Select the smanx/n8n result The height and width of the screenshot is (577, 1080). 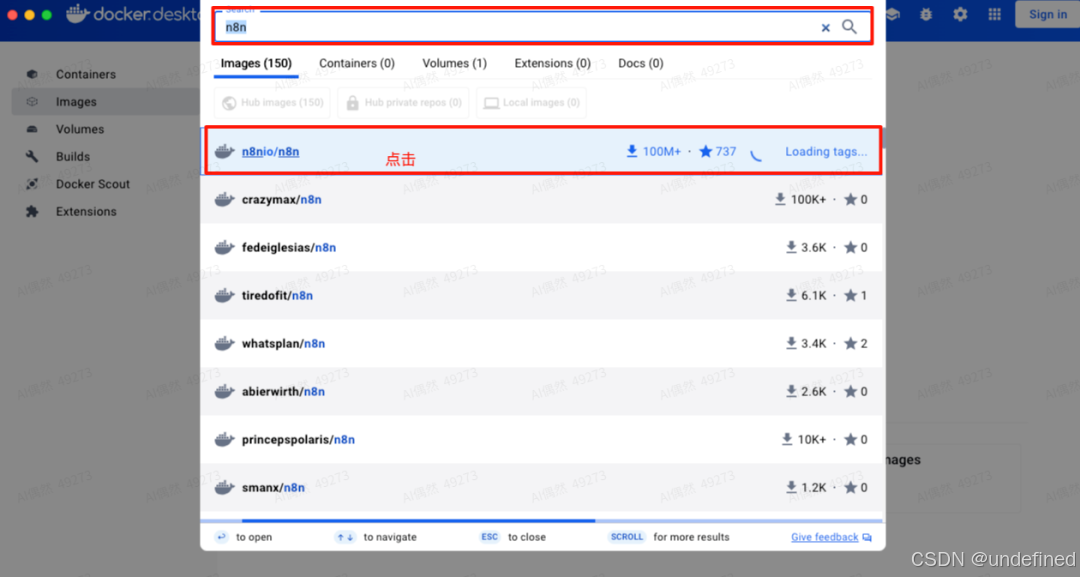pyautogui.click(x=542, y=487)
